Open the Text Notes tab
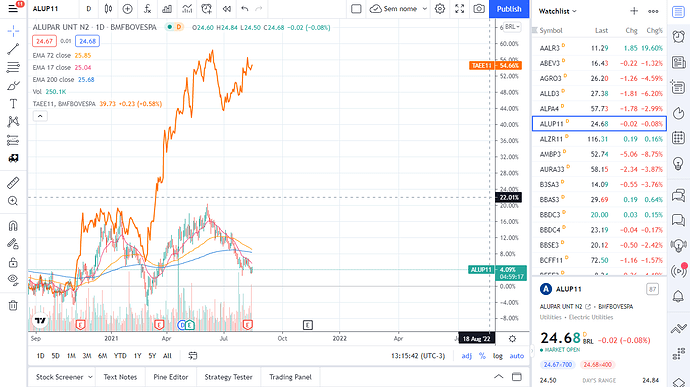 pyautogui.click(x=120, y=377)
